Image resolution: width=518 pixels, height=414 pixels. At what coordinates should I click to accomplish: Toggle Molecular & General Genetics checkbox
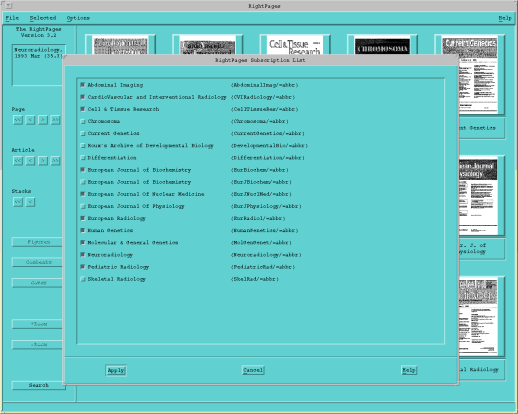pos(83,243)
